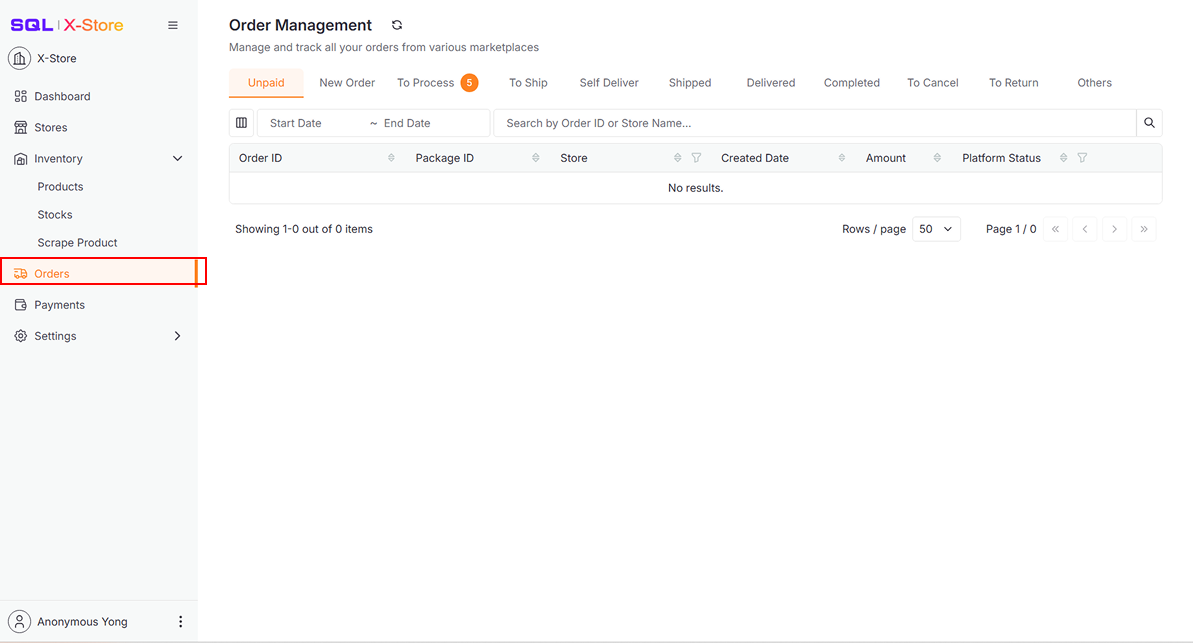Open the column settings icon
Viewport: 1193px width, 643px height.
click(x=241, y=123)
